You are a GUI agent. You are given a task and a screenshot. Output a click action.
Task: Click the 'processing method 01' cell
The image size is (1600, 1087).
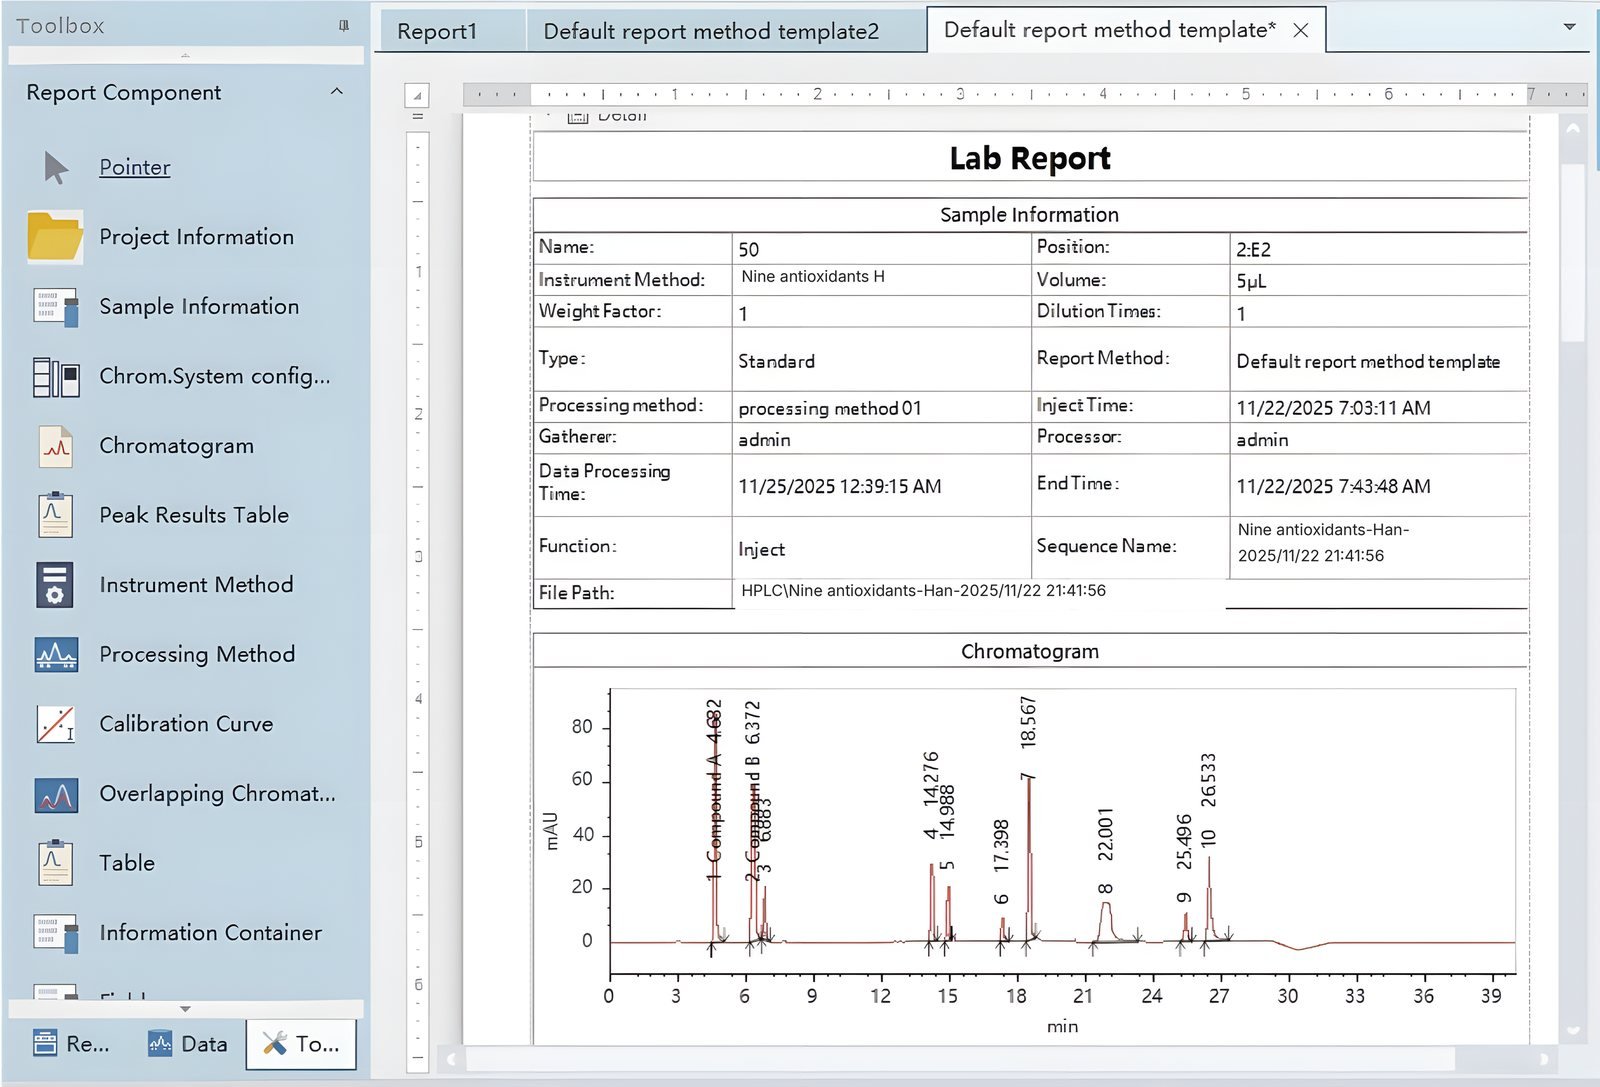tap(881, 408)
